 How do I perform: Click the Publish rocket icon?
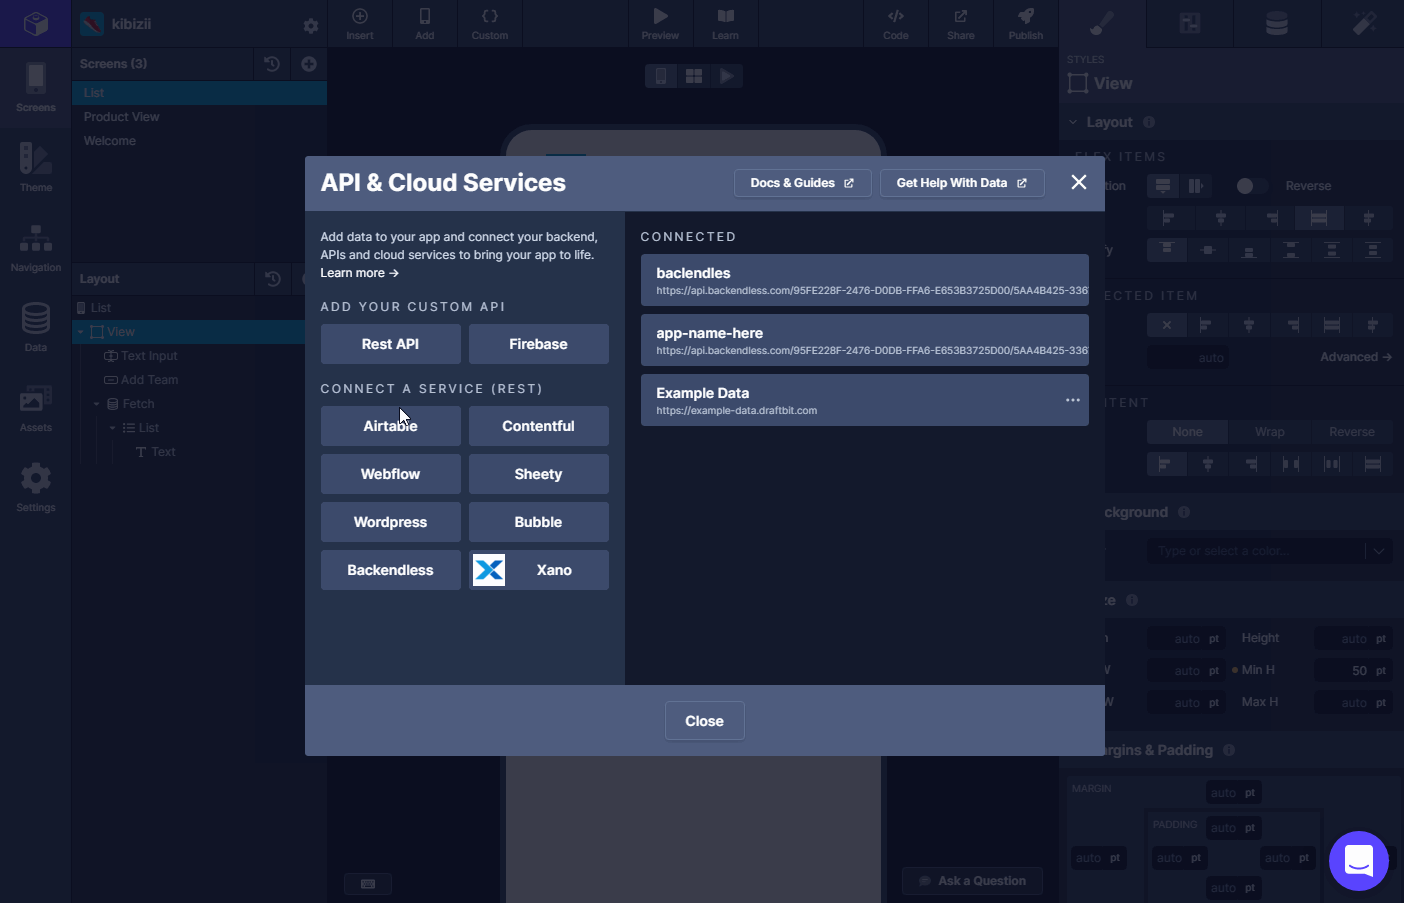pyautogui.click(x=1026, y=23)
